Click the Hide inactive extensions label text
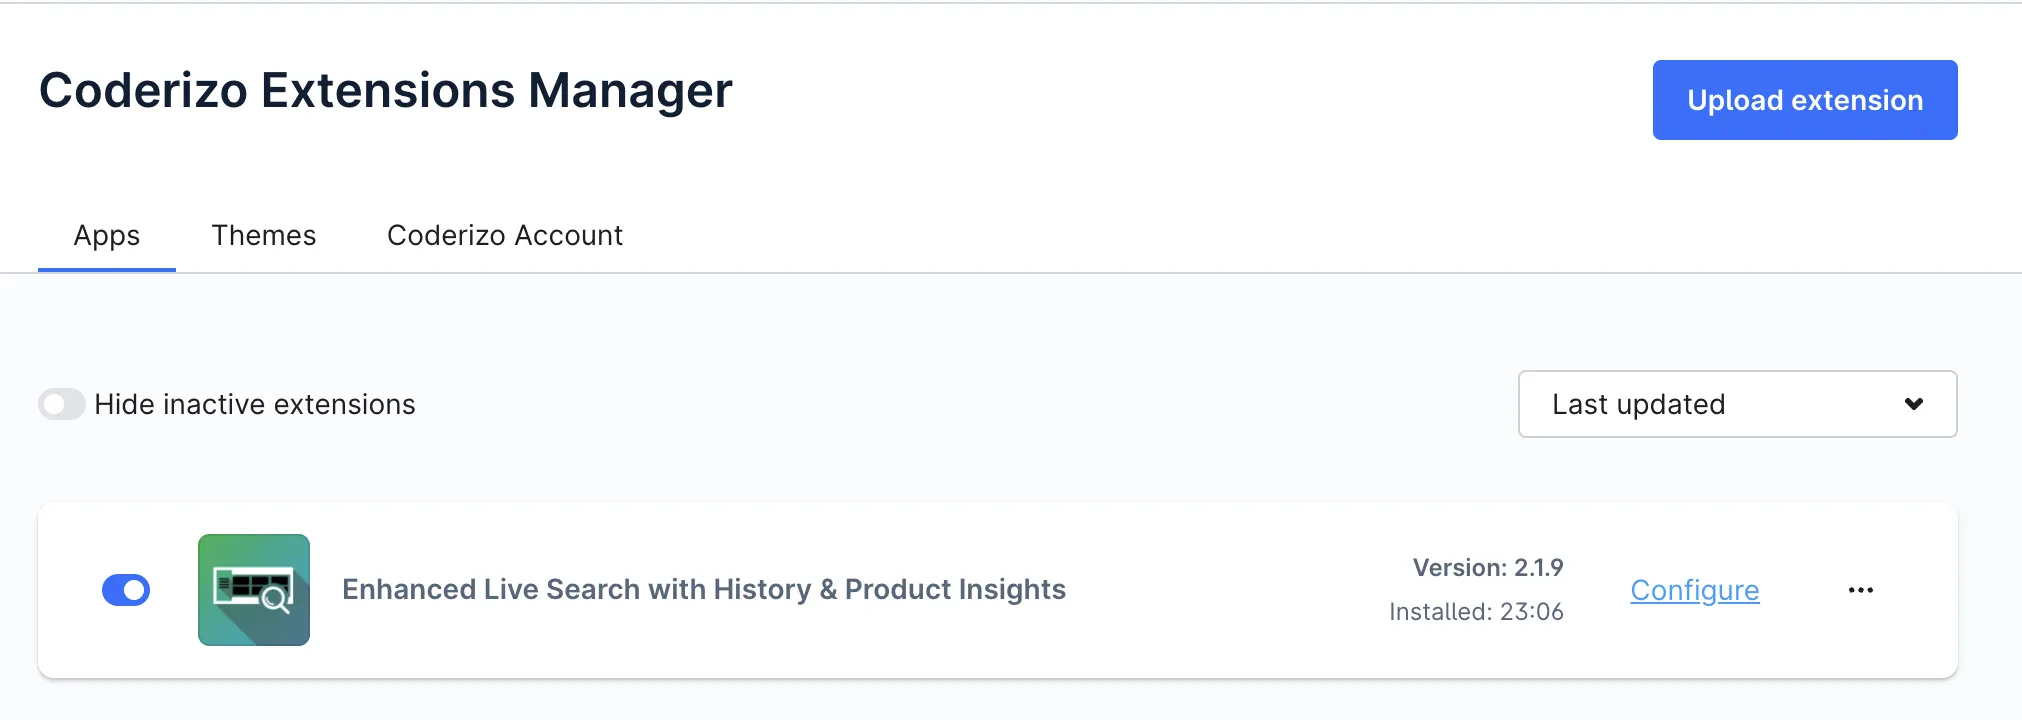 [x=255, y=404]
